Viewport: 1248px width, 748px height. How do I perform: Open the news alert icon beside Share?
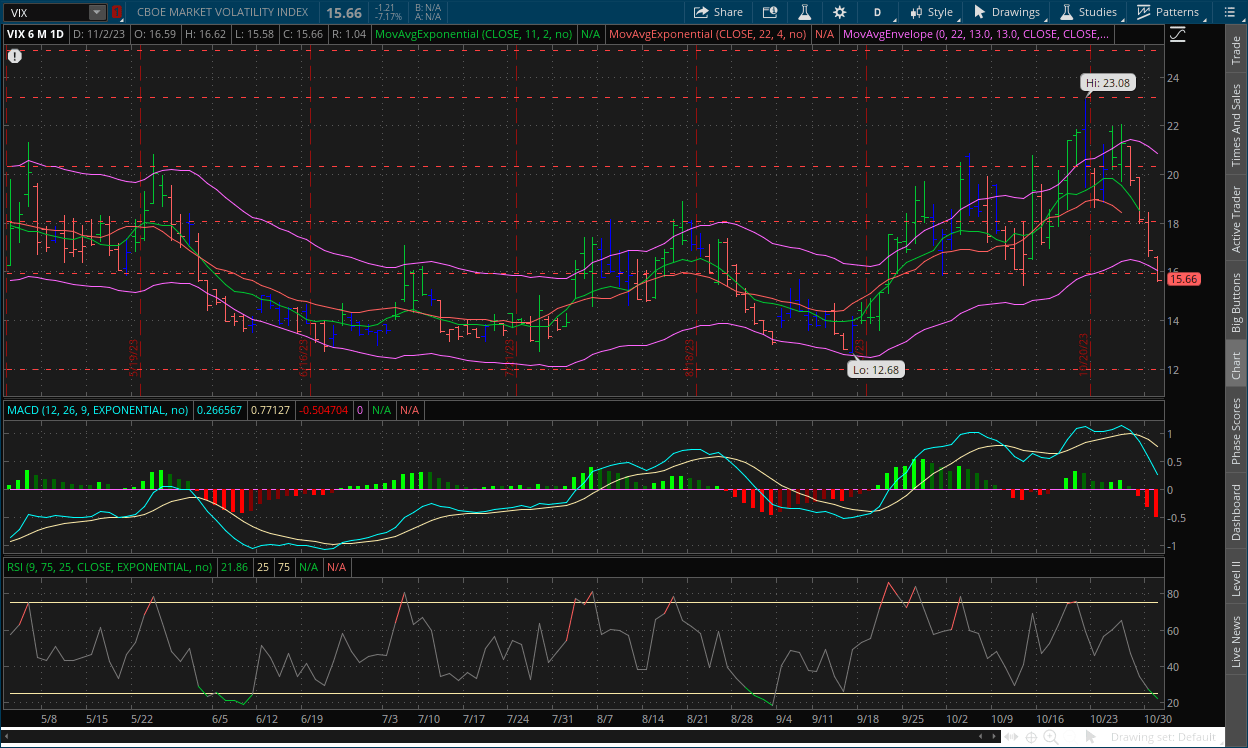pos(769,12)
